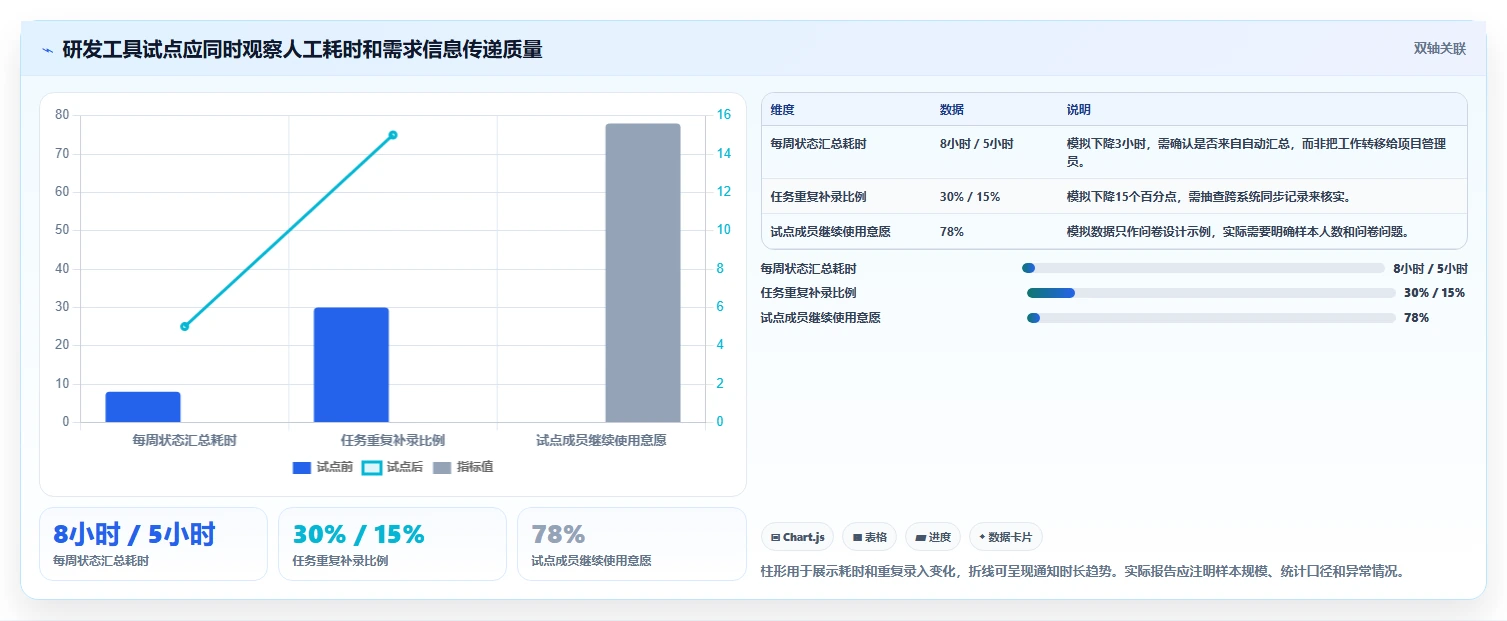Select table cell 78%

click(x=952, y=232)
